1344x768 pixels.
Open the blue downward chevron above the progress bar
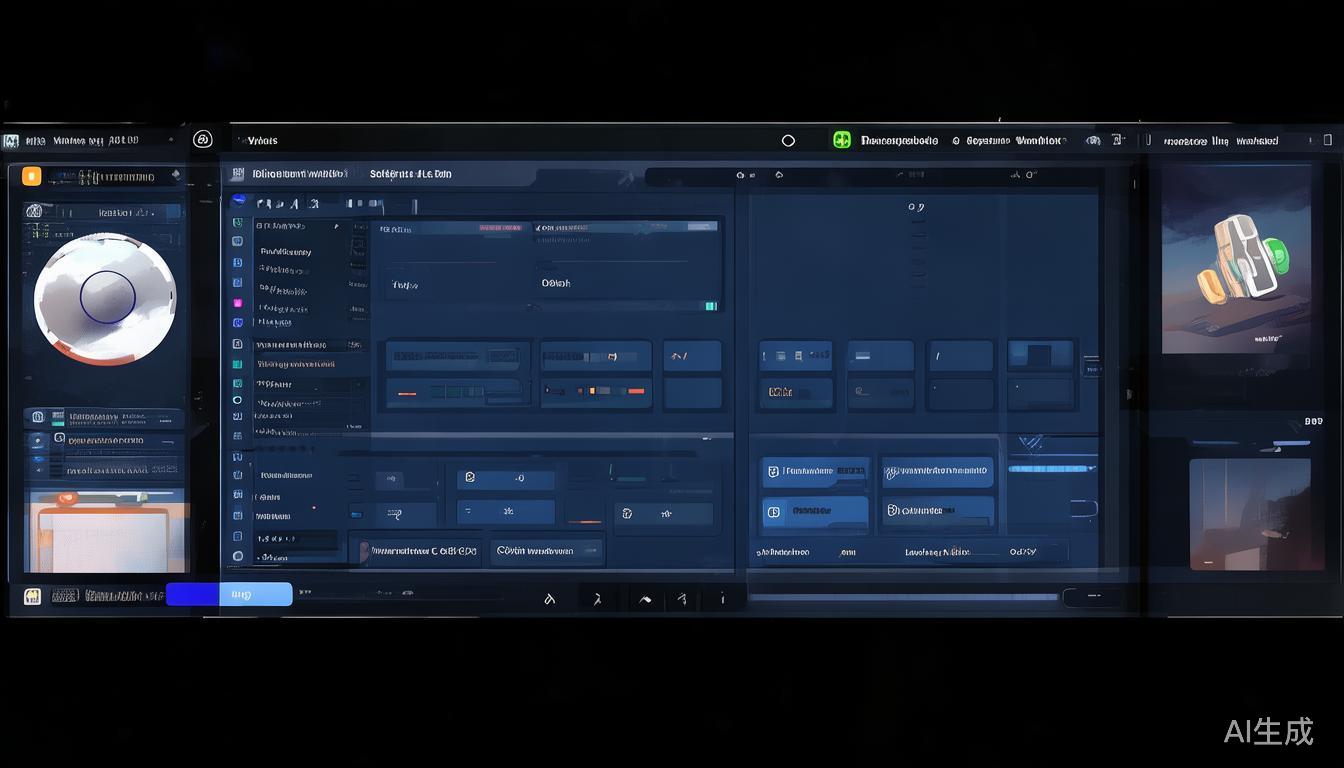(1029, 443)
